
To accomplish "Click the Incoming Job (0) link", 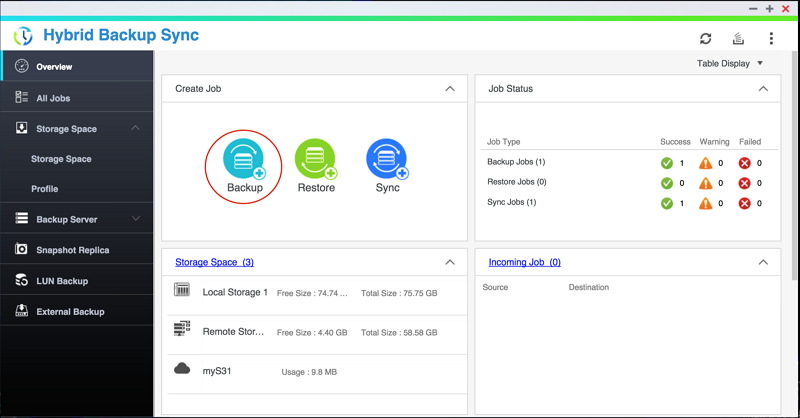I will tap(524, 262).
